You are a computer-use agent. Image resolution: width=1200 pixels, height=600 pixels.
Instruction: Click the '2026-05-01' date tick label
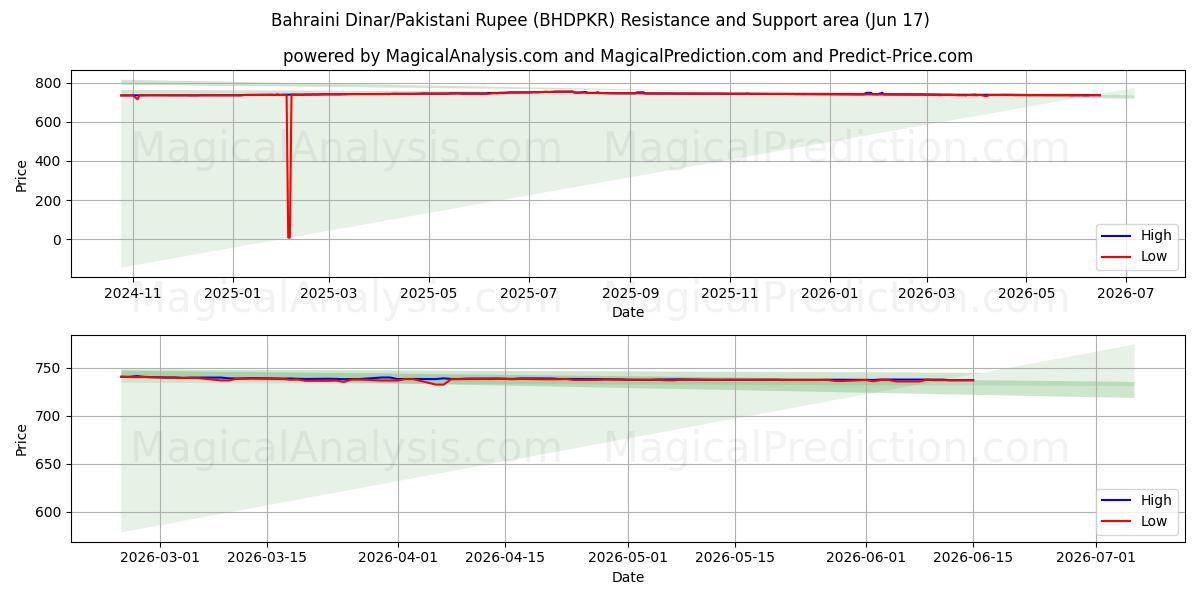628,559
